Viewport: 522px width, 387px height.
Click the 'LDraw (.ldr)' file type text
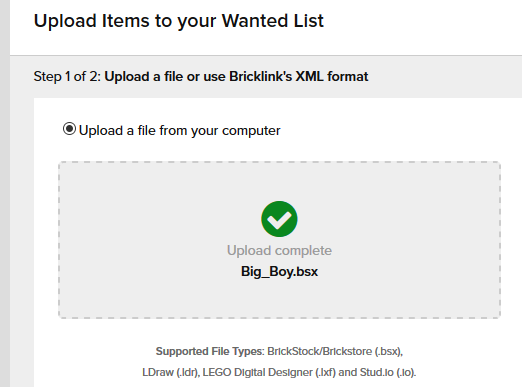[x=170, y=372]
